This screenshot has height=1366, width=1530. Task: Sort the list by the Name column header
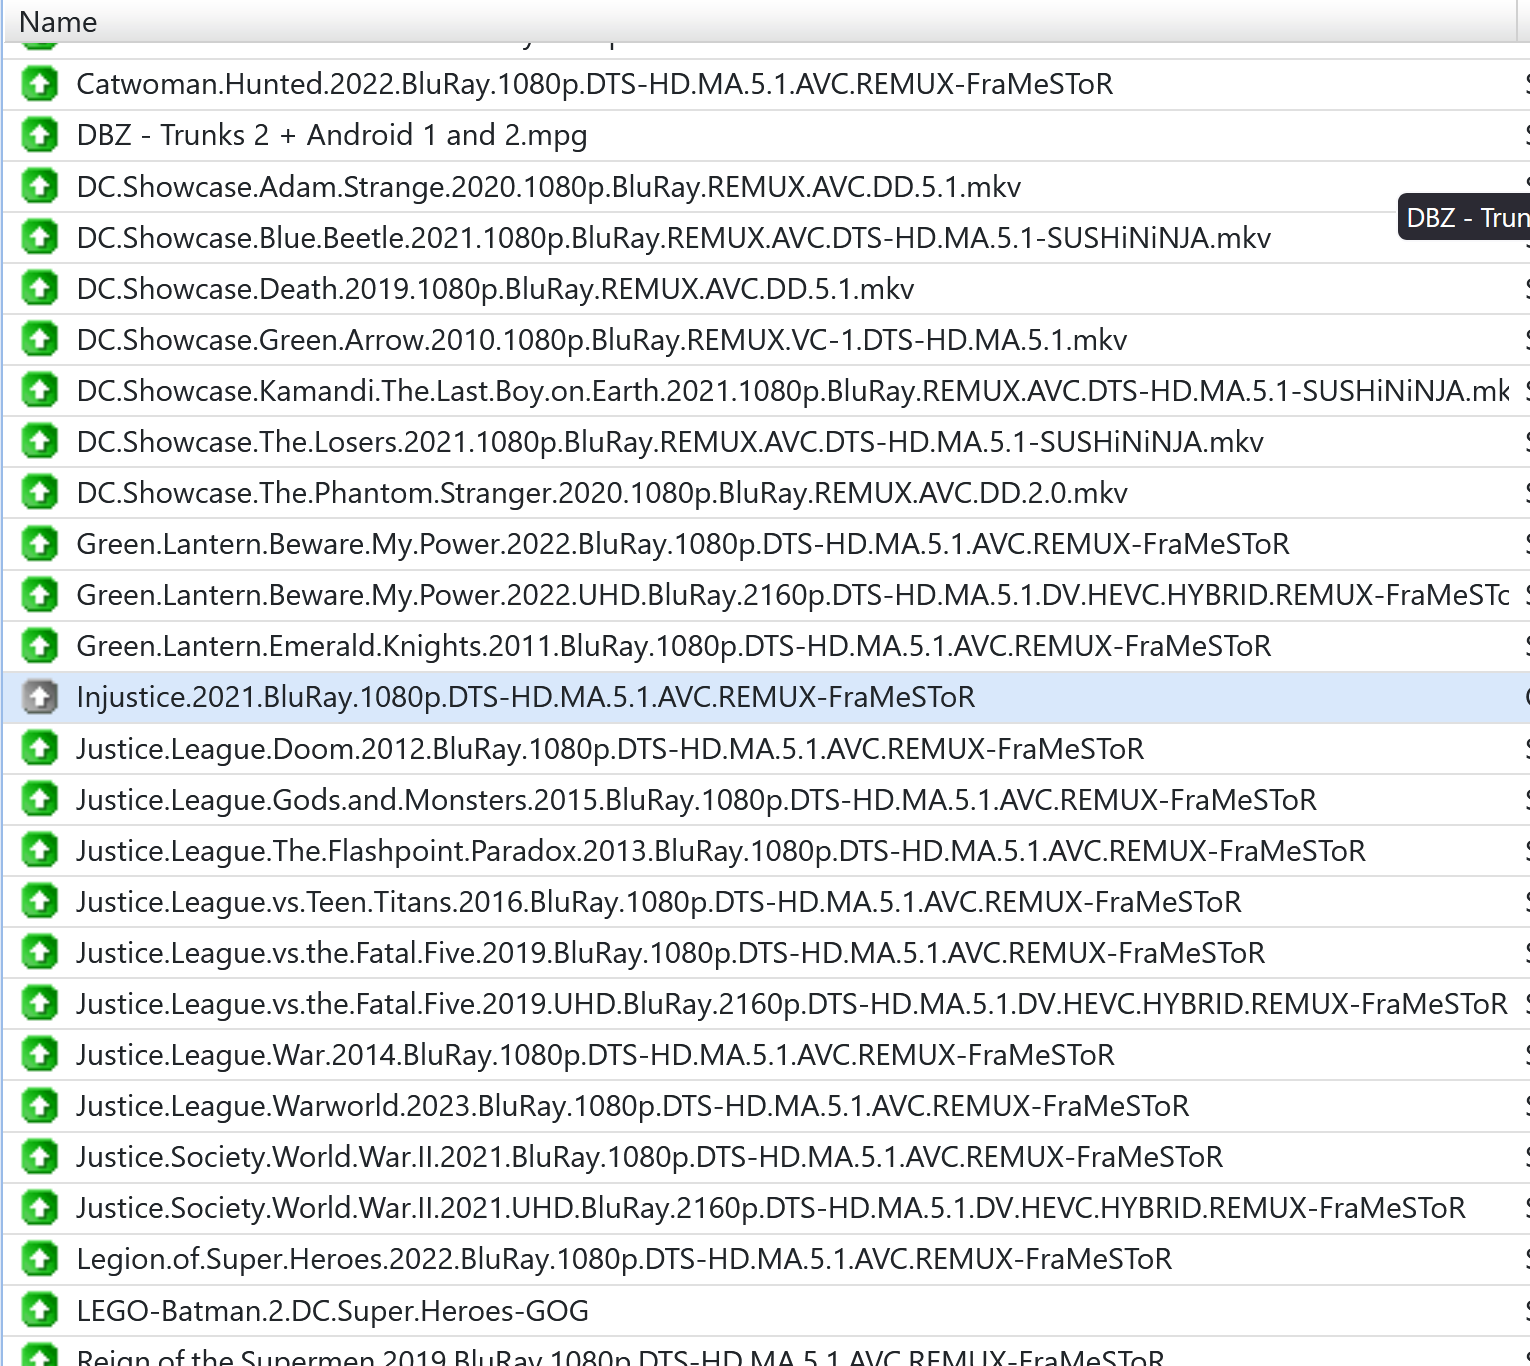point(58,22)
